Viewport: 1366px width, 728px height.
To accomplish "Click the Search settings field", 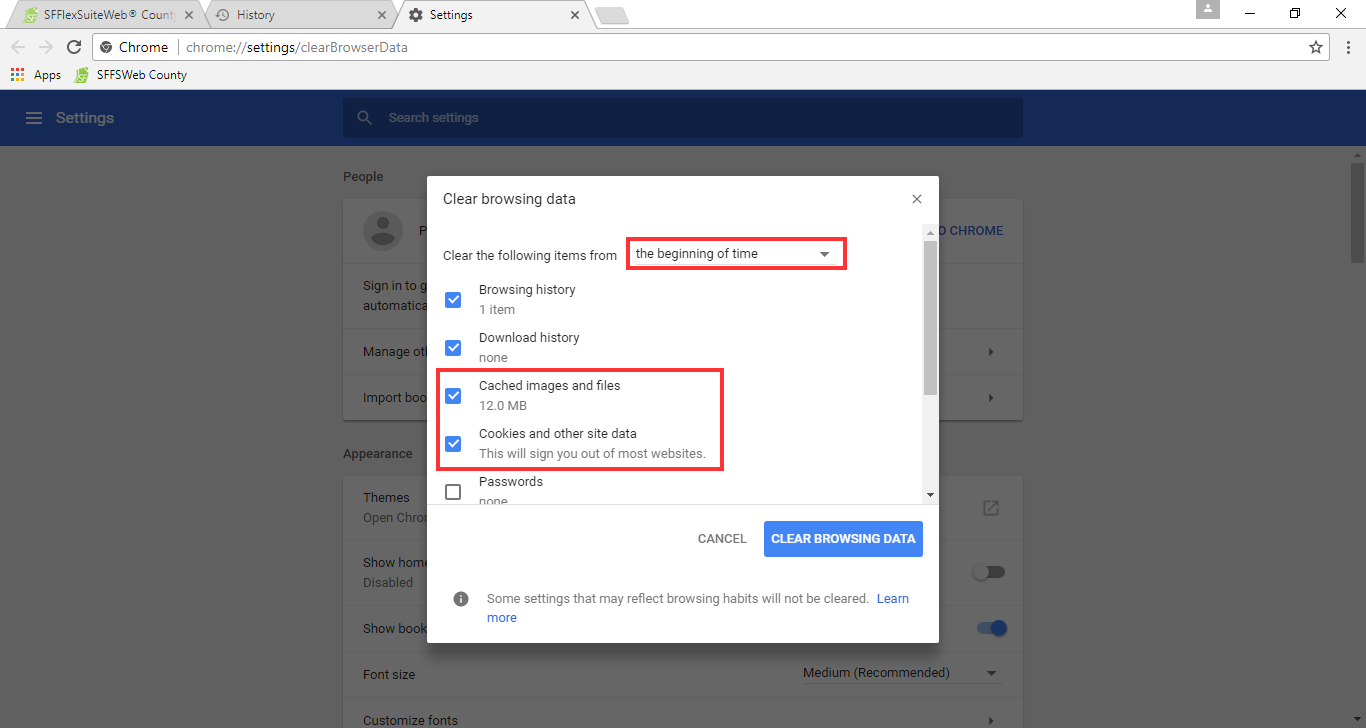I will (683, 118).
